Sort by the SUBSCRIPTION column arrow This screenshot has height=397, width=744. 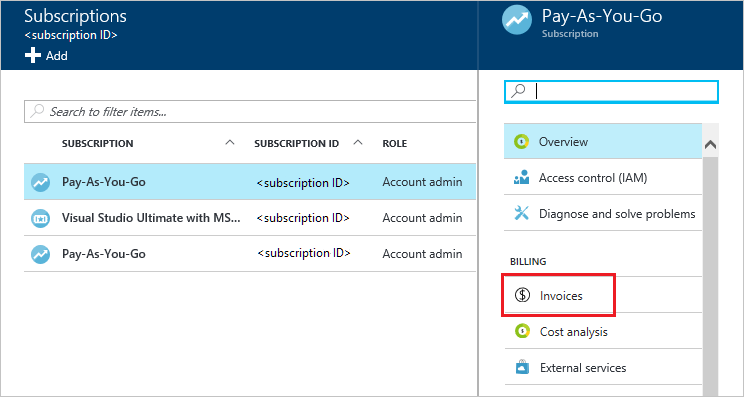point(230,142)
